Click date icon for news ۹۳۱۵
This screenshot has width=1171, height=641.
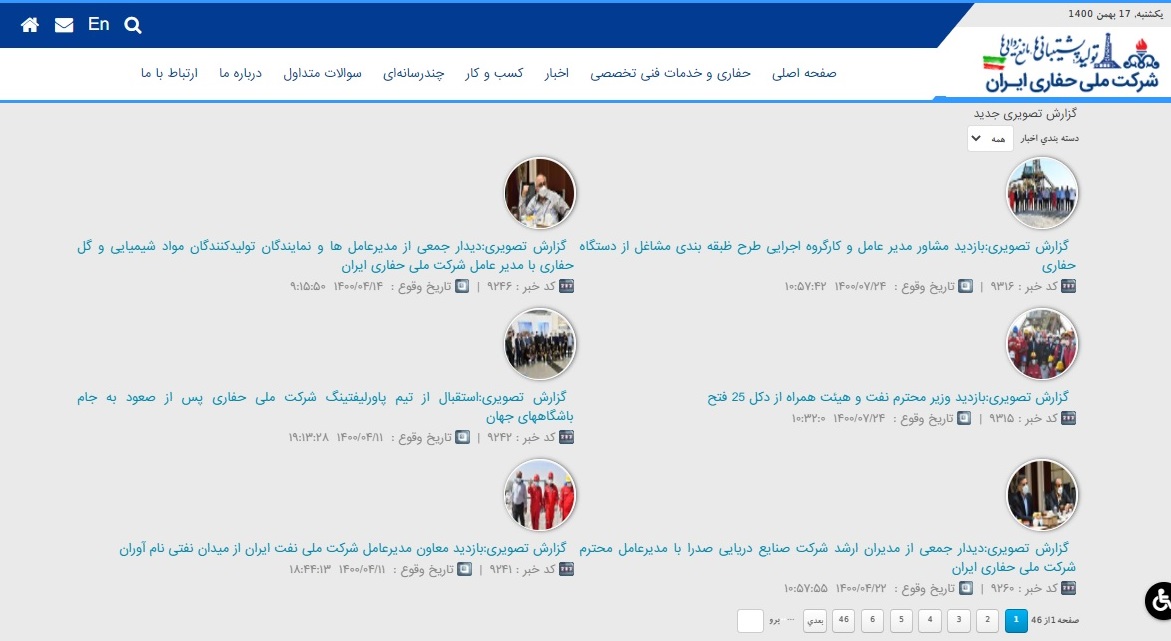pos(964,418)
